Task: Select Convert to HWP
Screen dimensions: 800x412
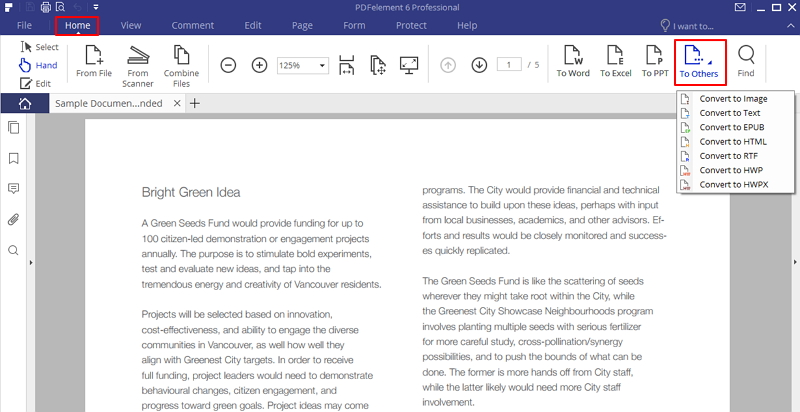Action: 735,170
